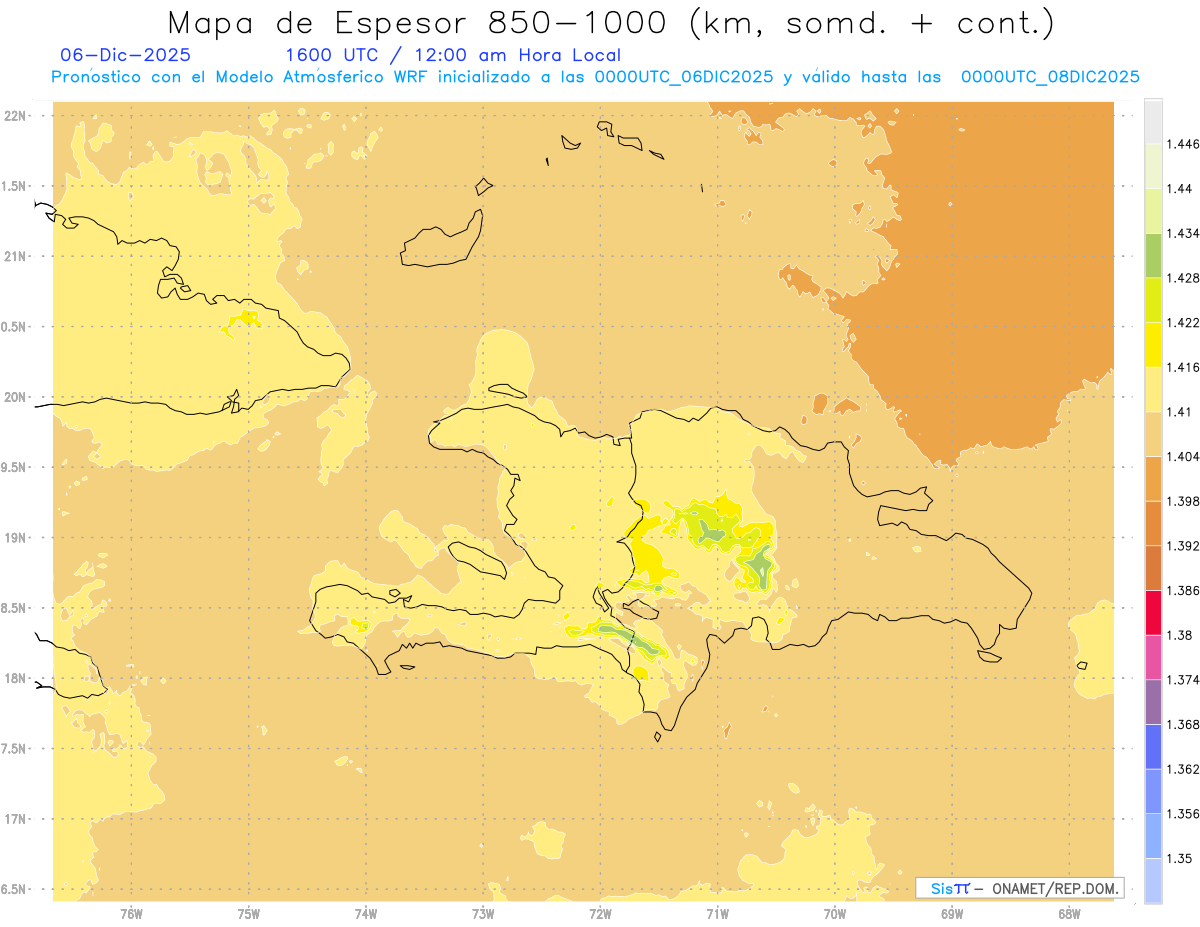Click the red band in the color legend
This screenshot has height=927, width=1200.
pyautogui.click(x=1153, y=613)
